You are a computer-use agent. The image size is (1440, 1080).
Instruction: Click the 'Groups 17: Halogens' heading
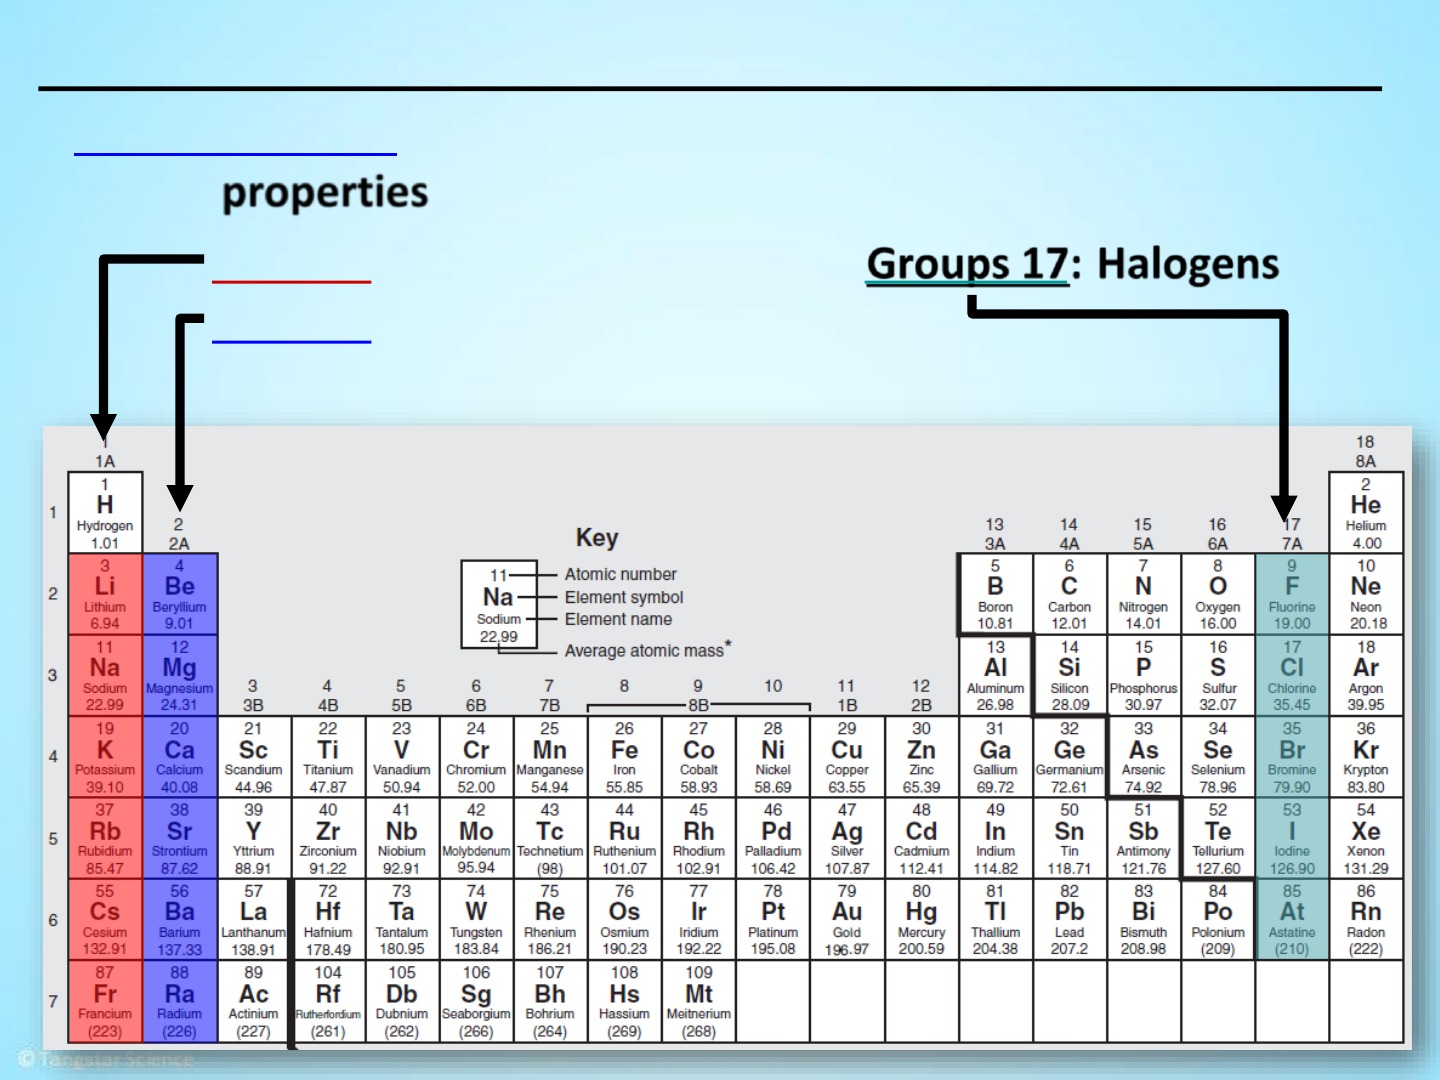point(1073,264)
